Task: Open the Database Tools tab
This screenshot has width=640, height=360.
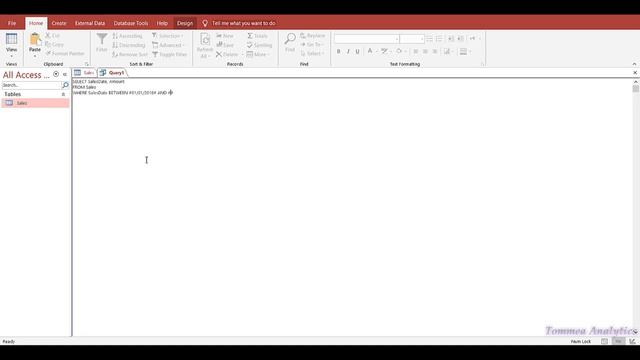Action: (x=131, y=23)
